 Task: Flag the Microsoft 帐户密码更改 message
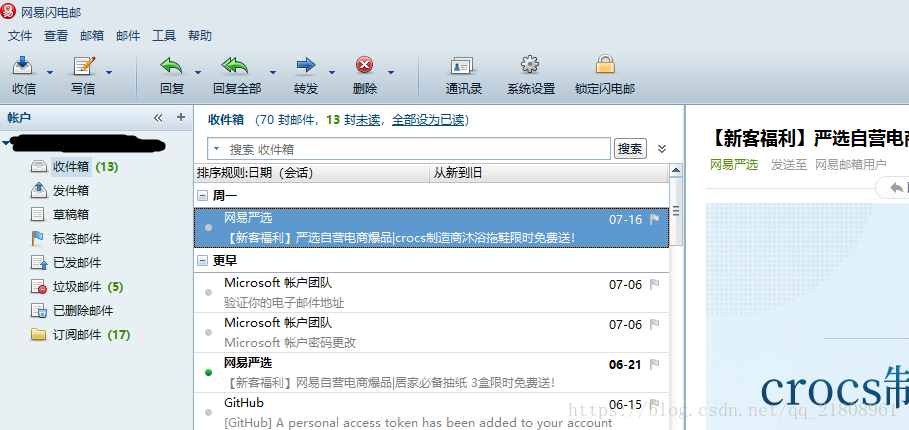tap(655, 325)
